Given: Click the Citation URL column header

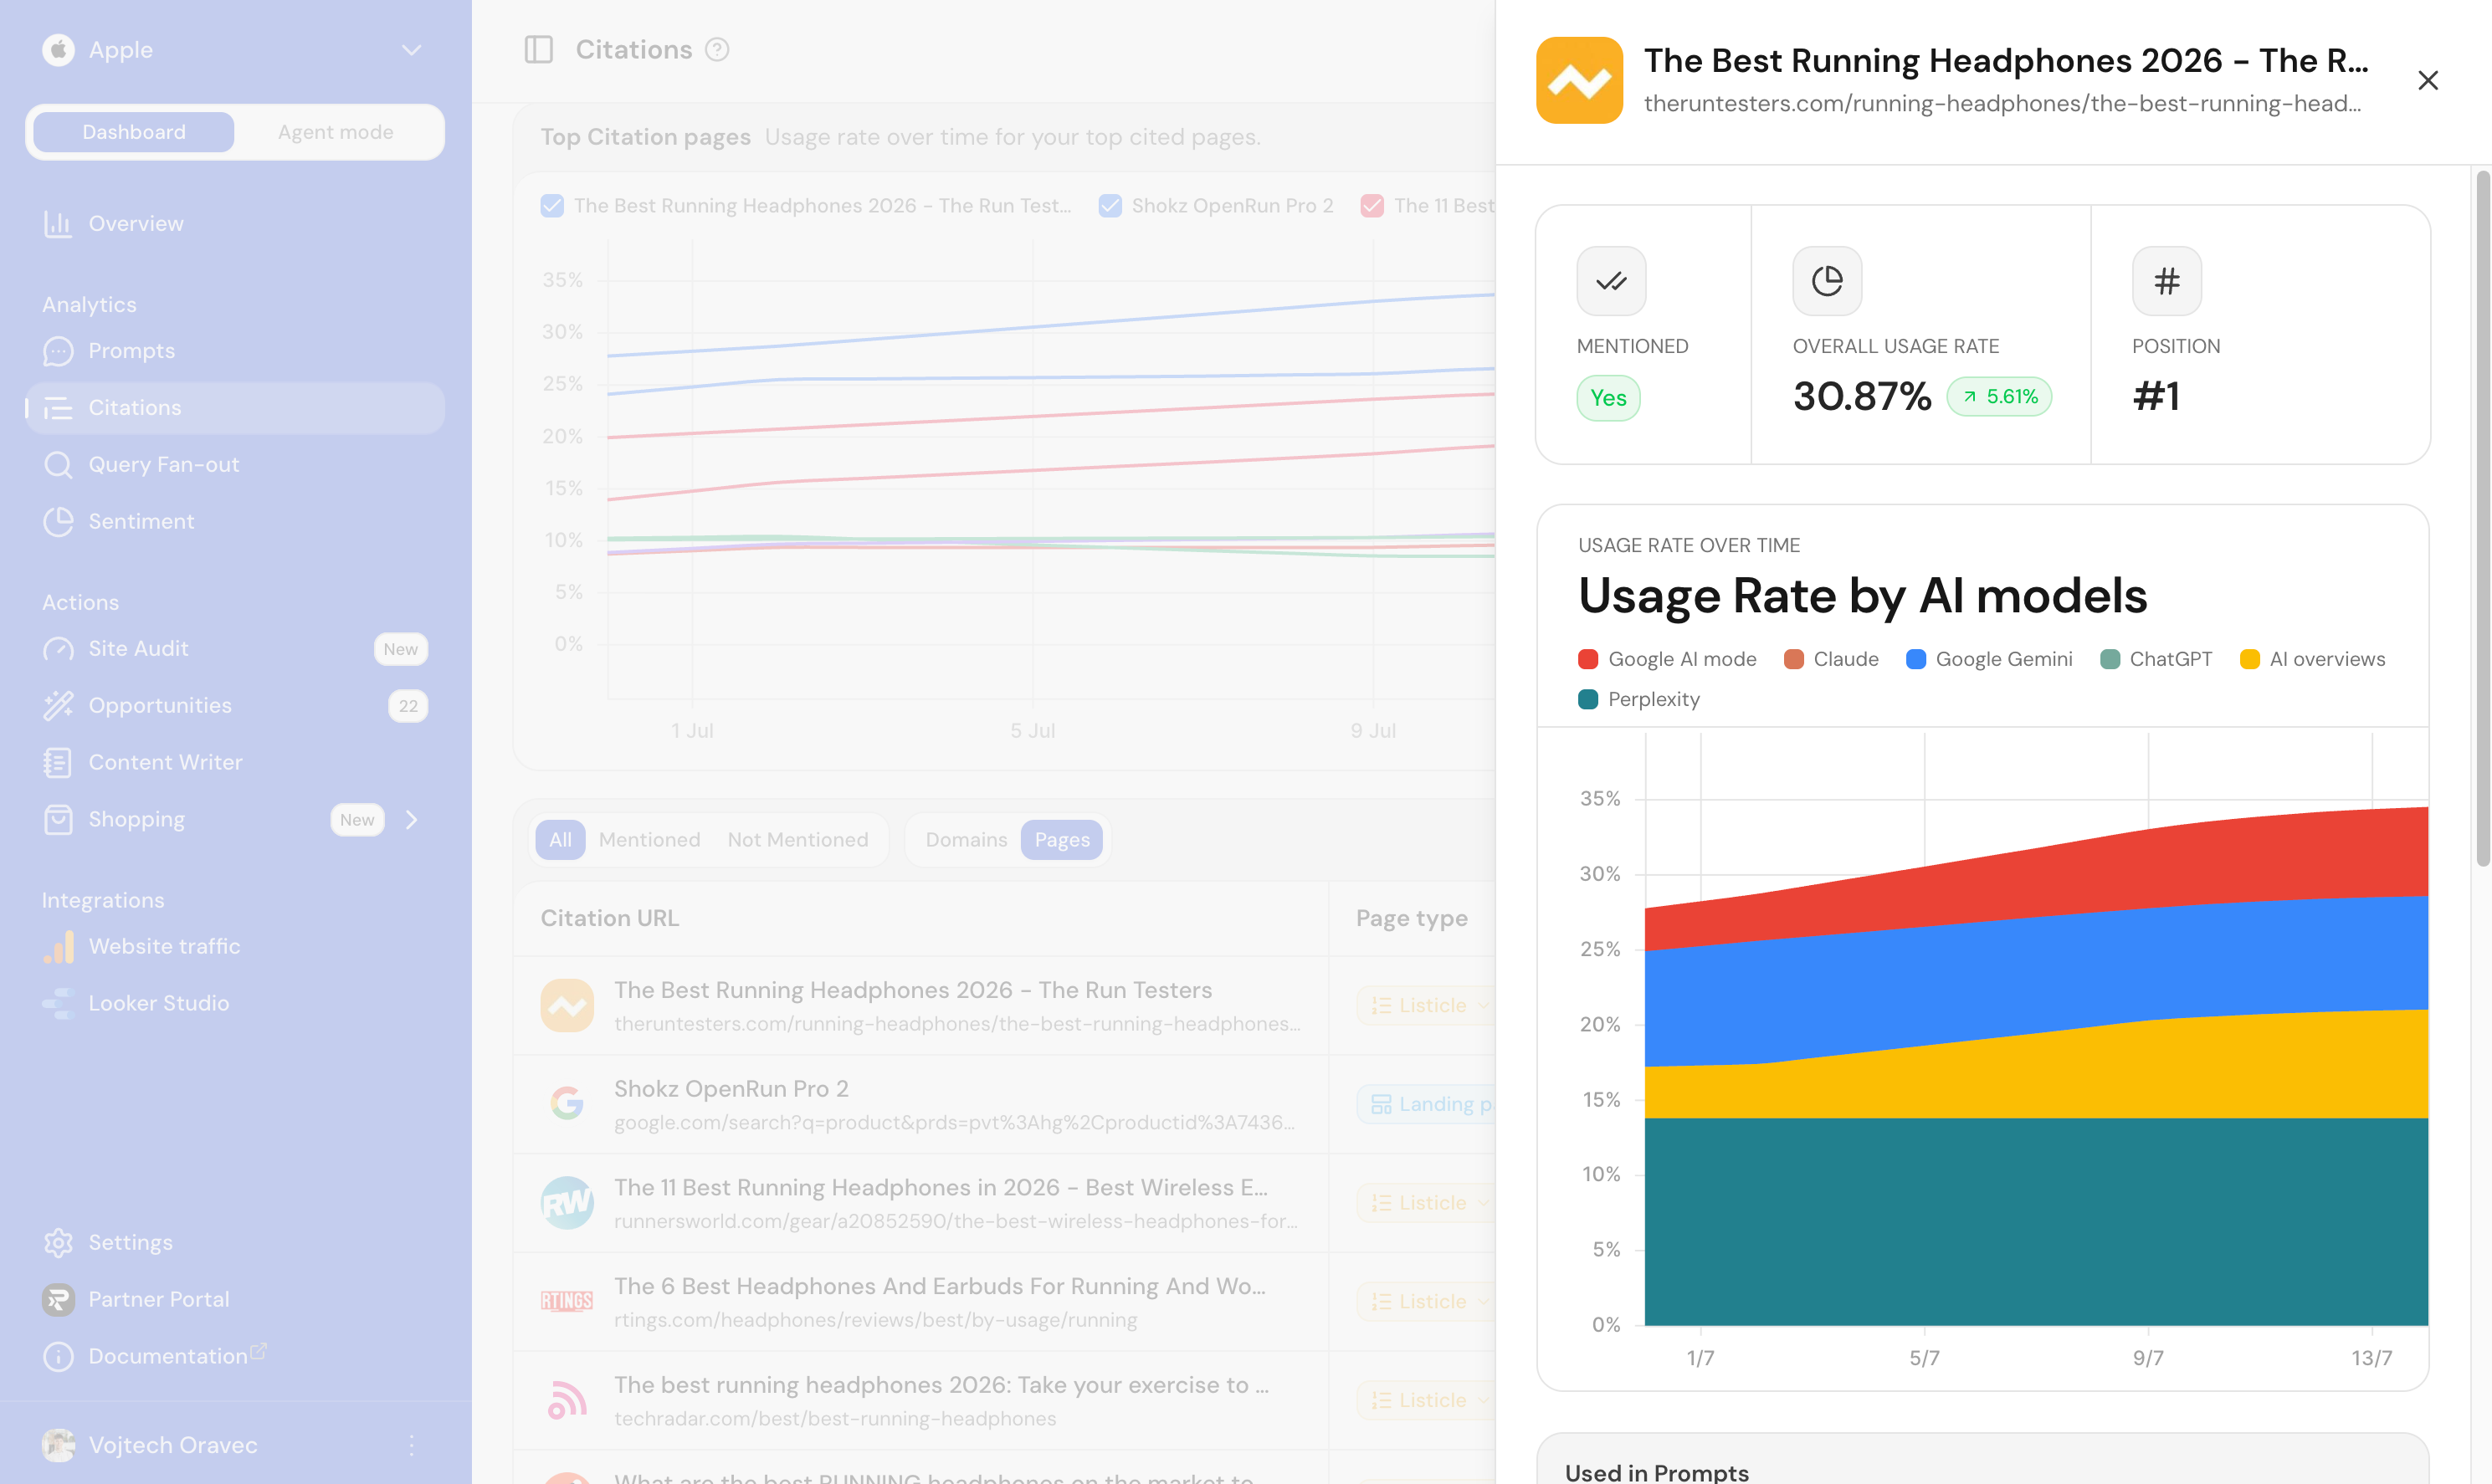Looking at the screenshot, I should point(609,918).
